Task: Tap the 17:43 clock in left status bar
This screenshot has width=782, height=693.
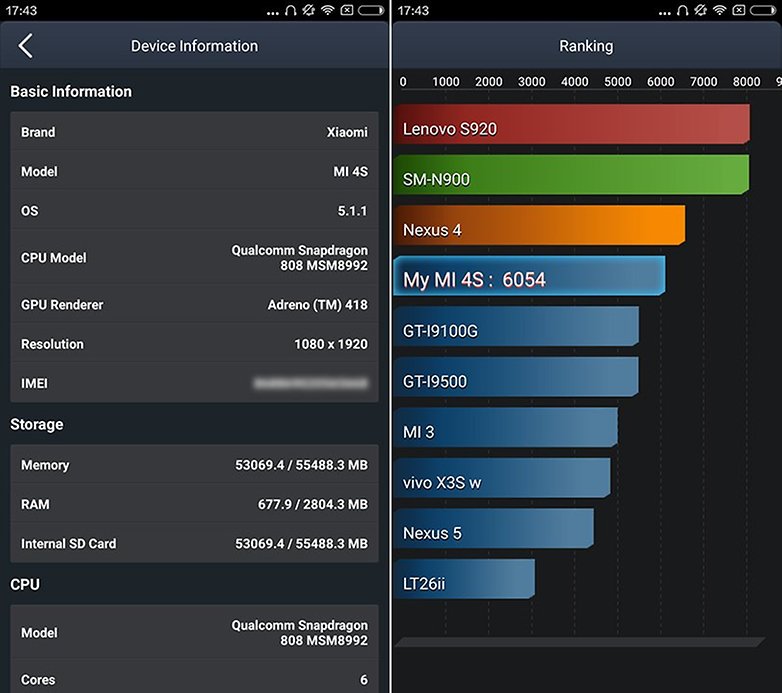Action: pos(21,10)
